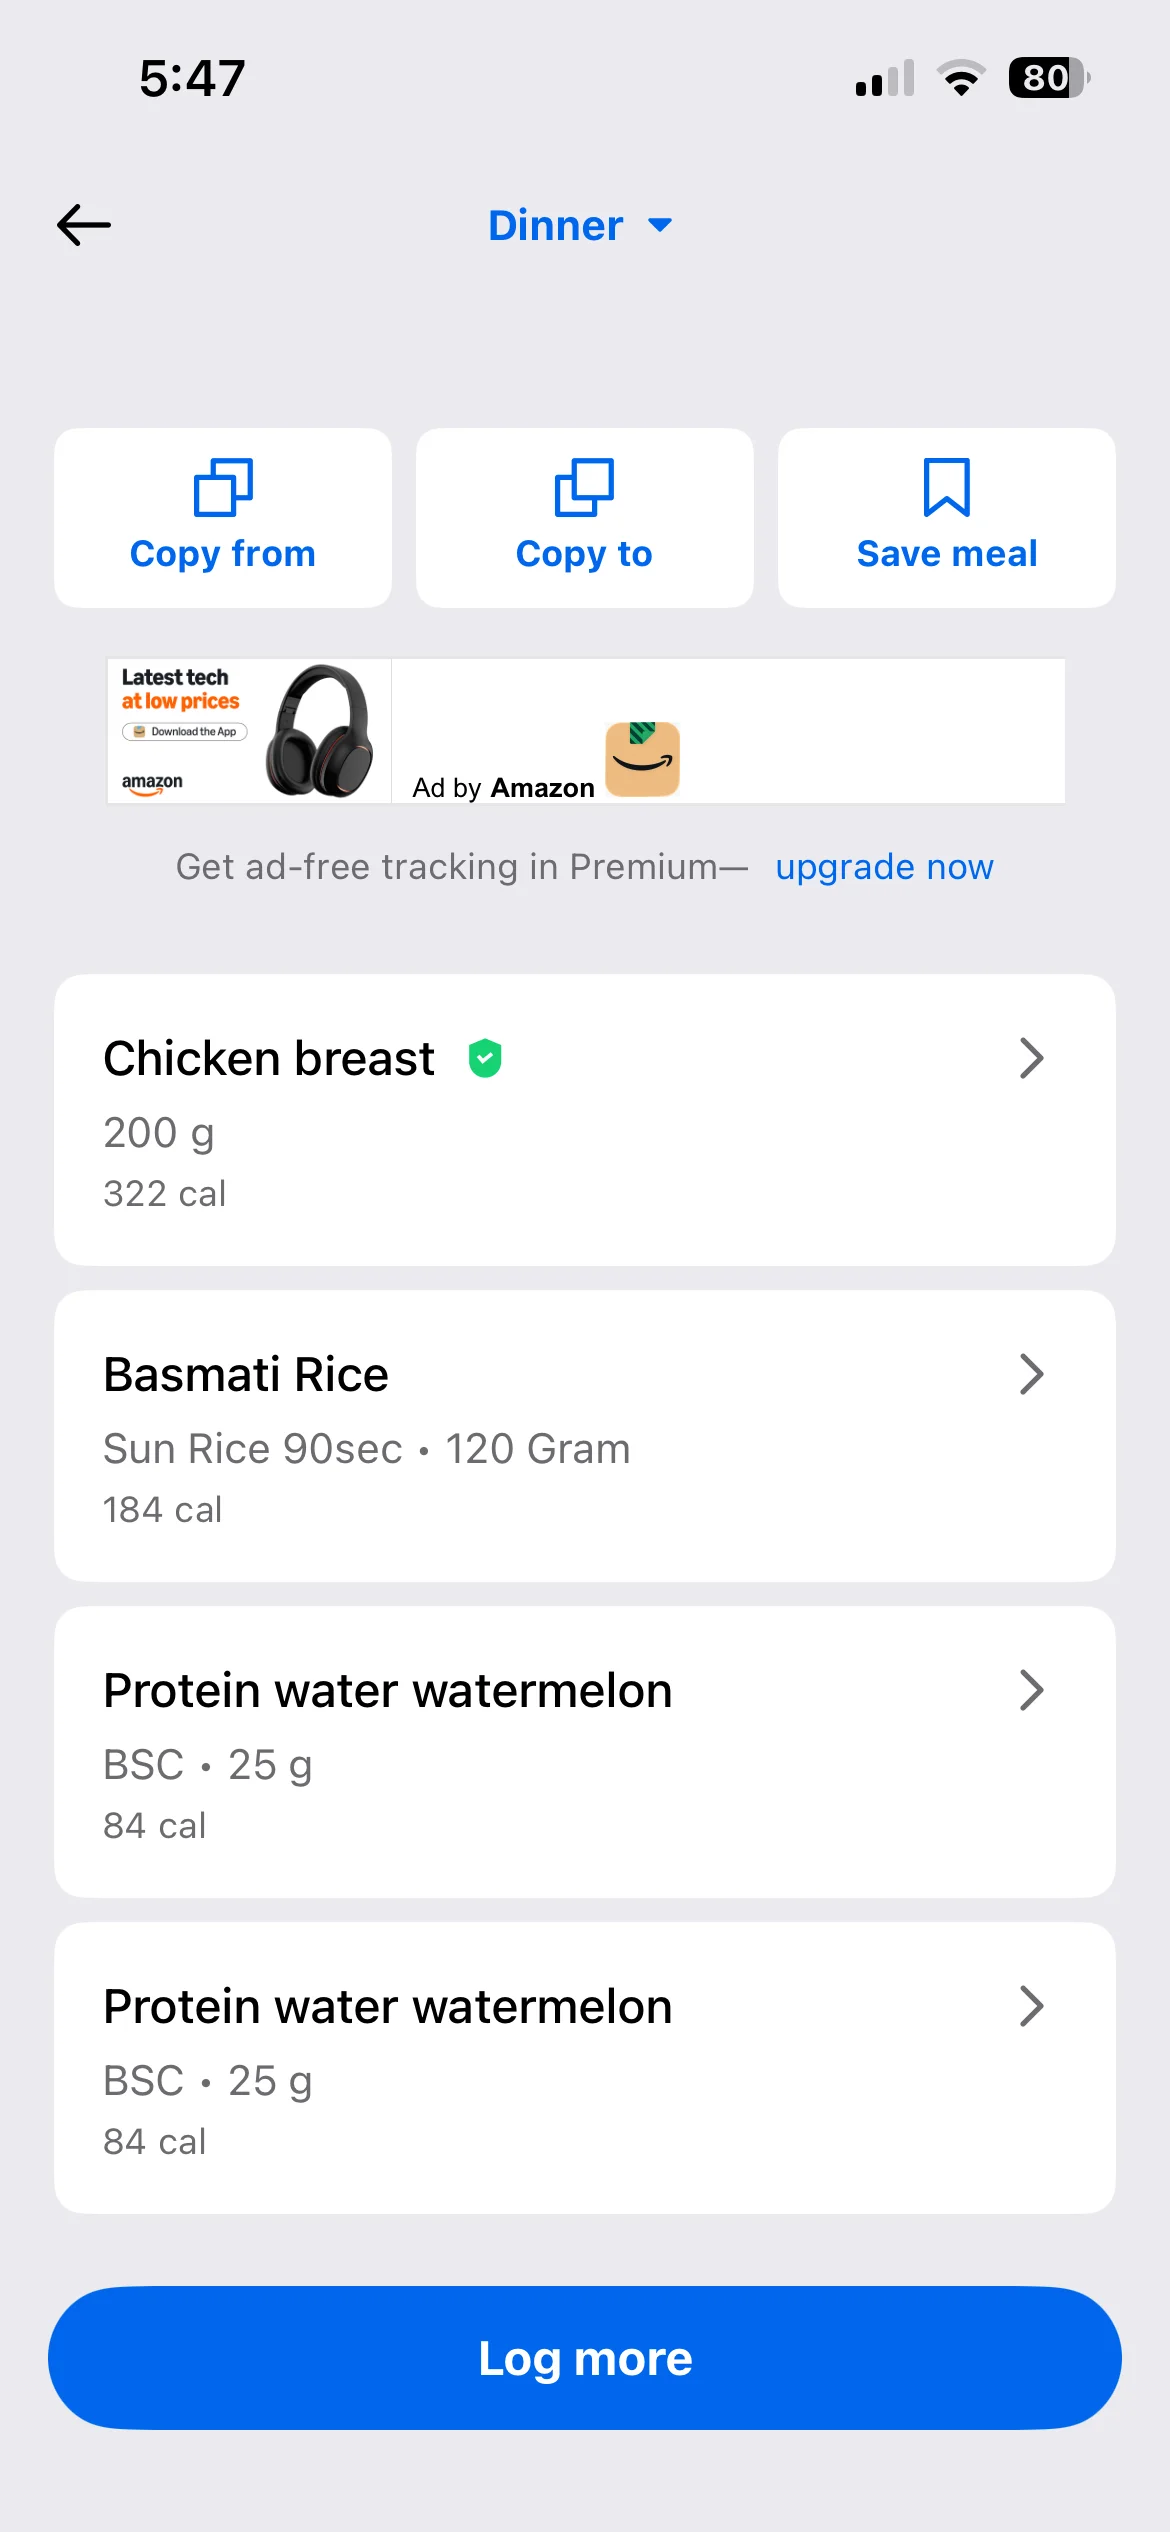The image size is (1170, 2532).
Task: Expand Chicken breast entry chevron
Action: point(1031,1058)
